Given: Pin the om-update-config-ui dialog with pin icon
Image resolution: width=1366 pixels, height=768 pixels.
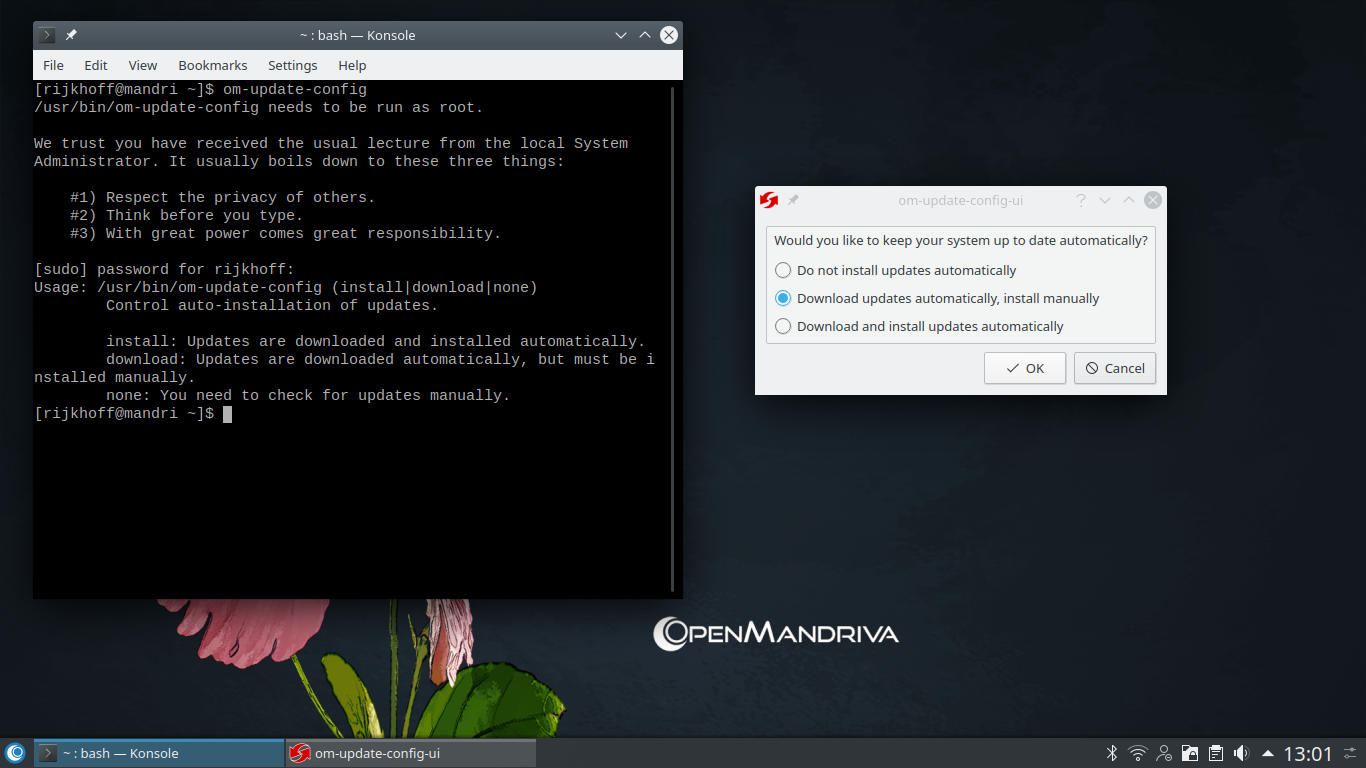Looking at the screenshot, I should 792,199.
